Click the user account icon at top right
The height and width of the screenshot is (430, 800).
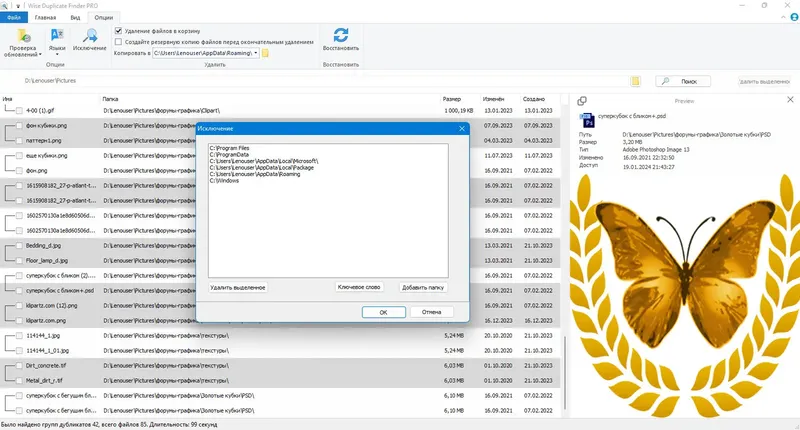[x=794, y=17]
